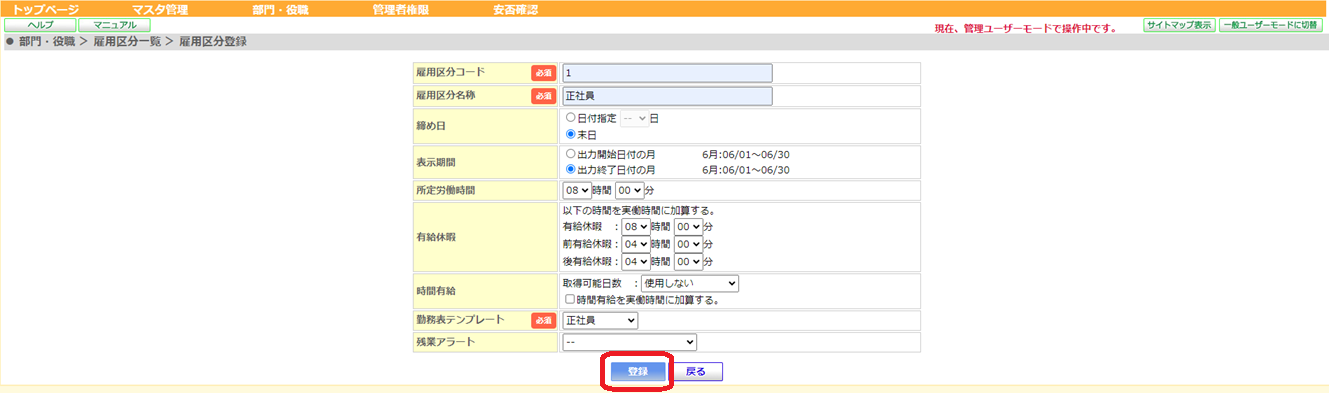The height and width of the screenshot is (393, 1329).
Task: Open the 所定労働時間 hours dropdown
Action: [577, 190]
